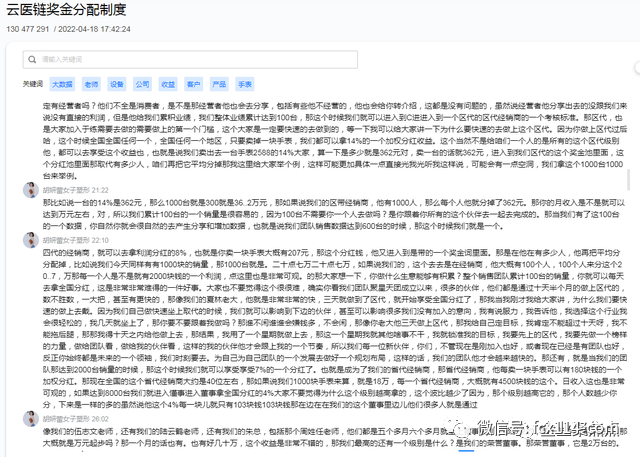Click speaker name with timestamp 22:10
This screenshot has width=640, height=457.
pos(76,240)
